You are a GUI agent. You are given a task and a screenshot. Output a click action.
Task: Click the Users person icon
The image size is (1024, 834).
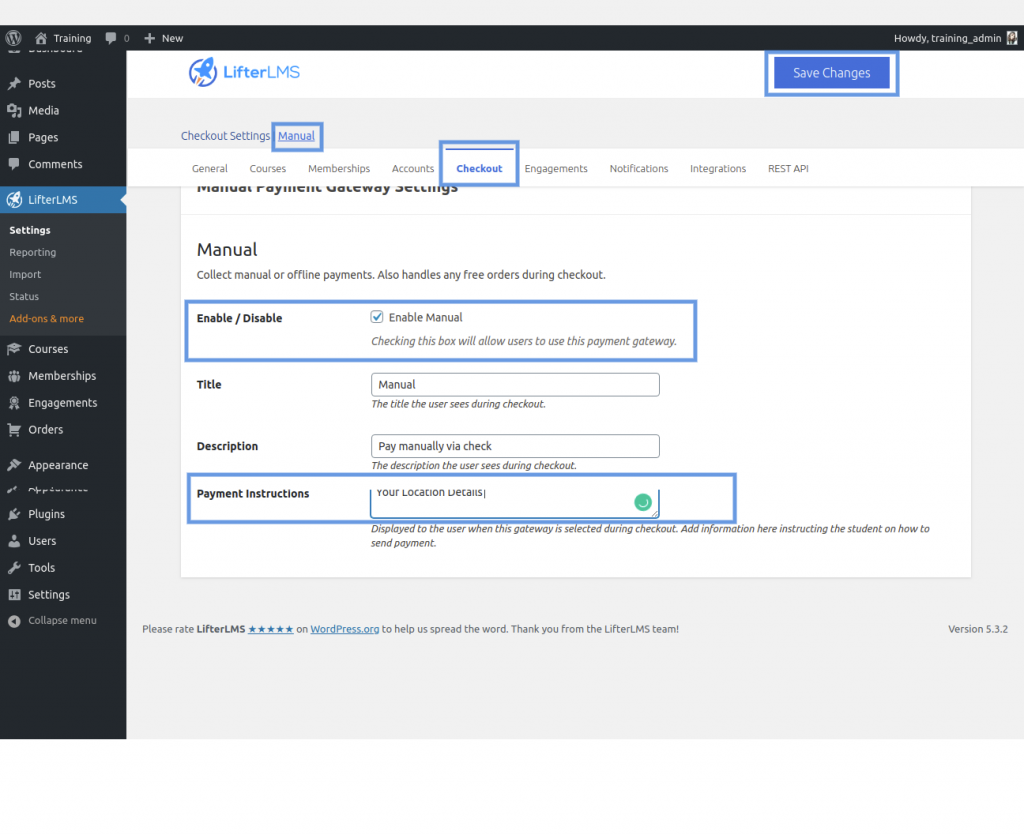[14, 541]
